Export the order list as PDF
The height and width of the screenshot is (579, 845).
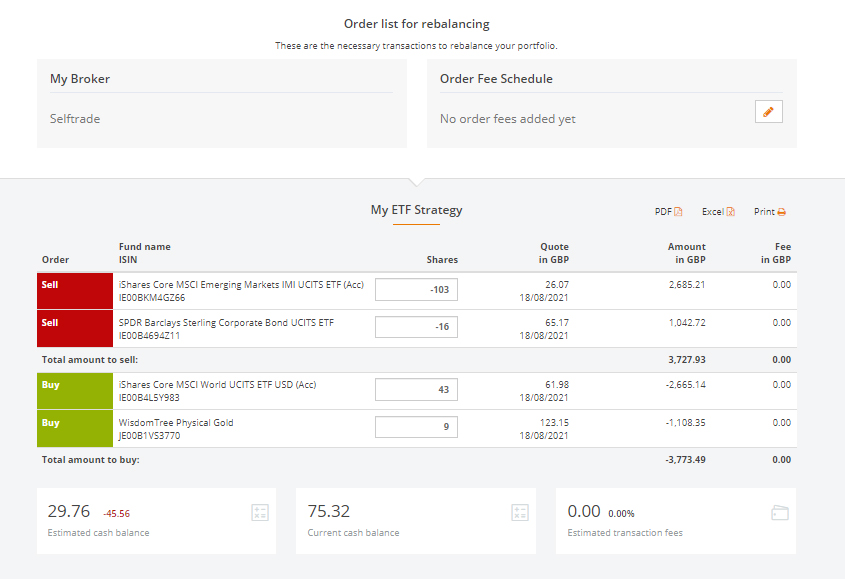[x=668, y=212]
